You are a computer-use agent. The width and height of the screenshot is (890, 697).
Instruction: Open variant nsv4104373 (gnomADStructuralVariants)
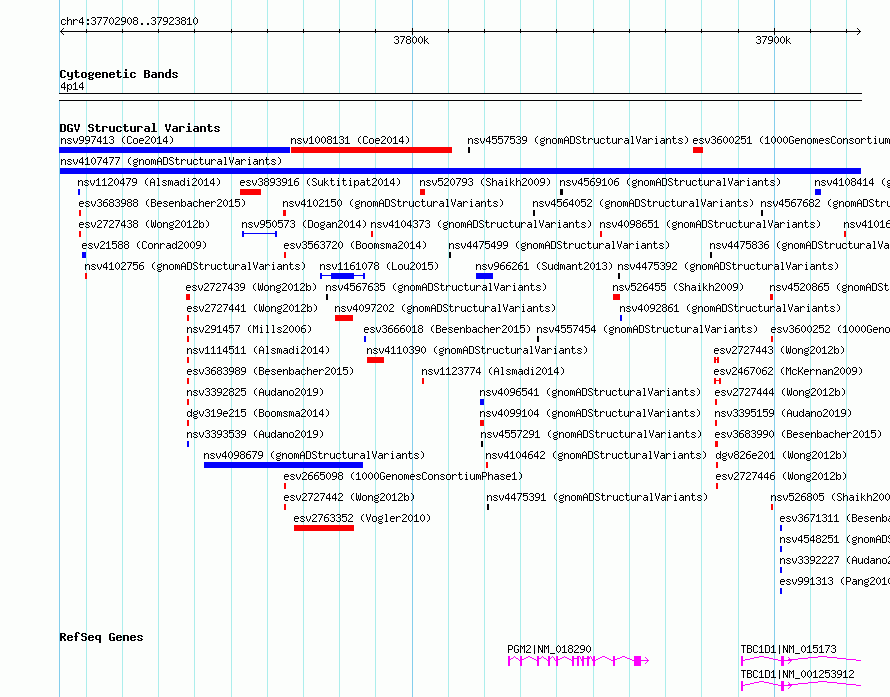click(481, 224)
